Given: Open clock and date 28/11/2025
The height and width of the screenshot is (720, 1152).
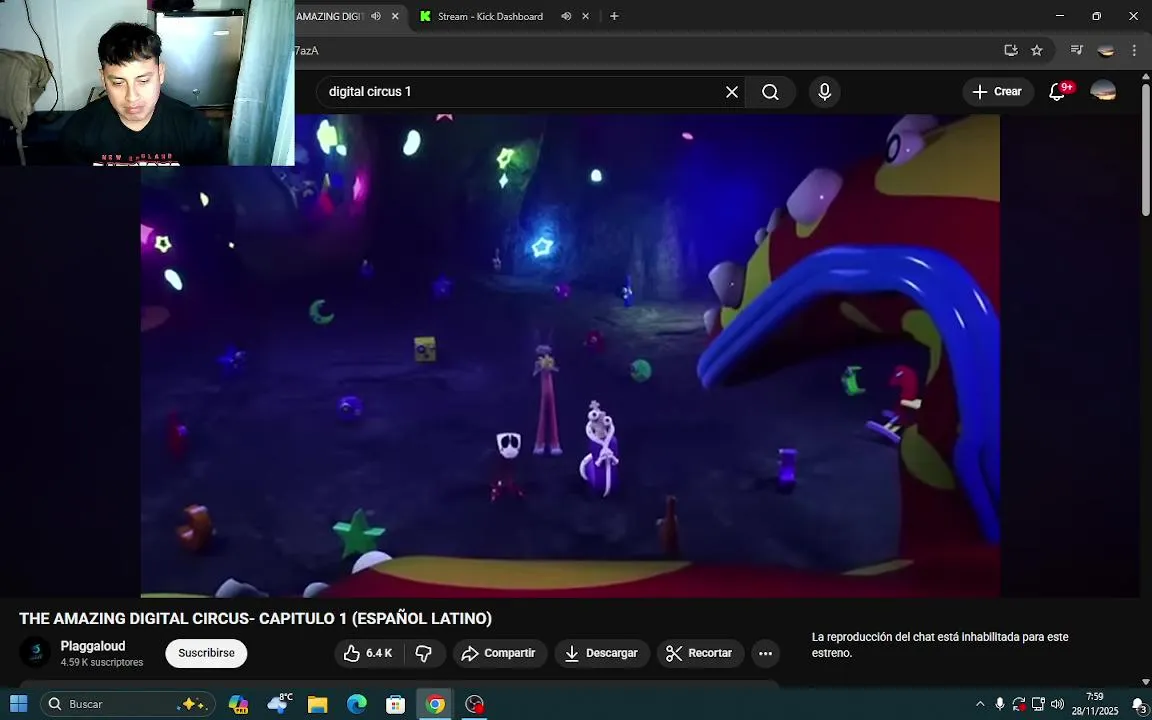Looking at the screenshot, I should coord(1095,704).
